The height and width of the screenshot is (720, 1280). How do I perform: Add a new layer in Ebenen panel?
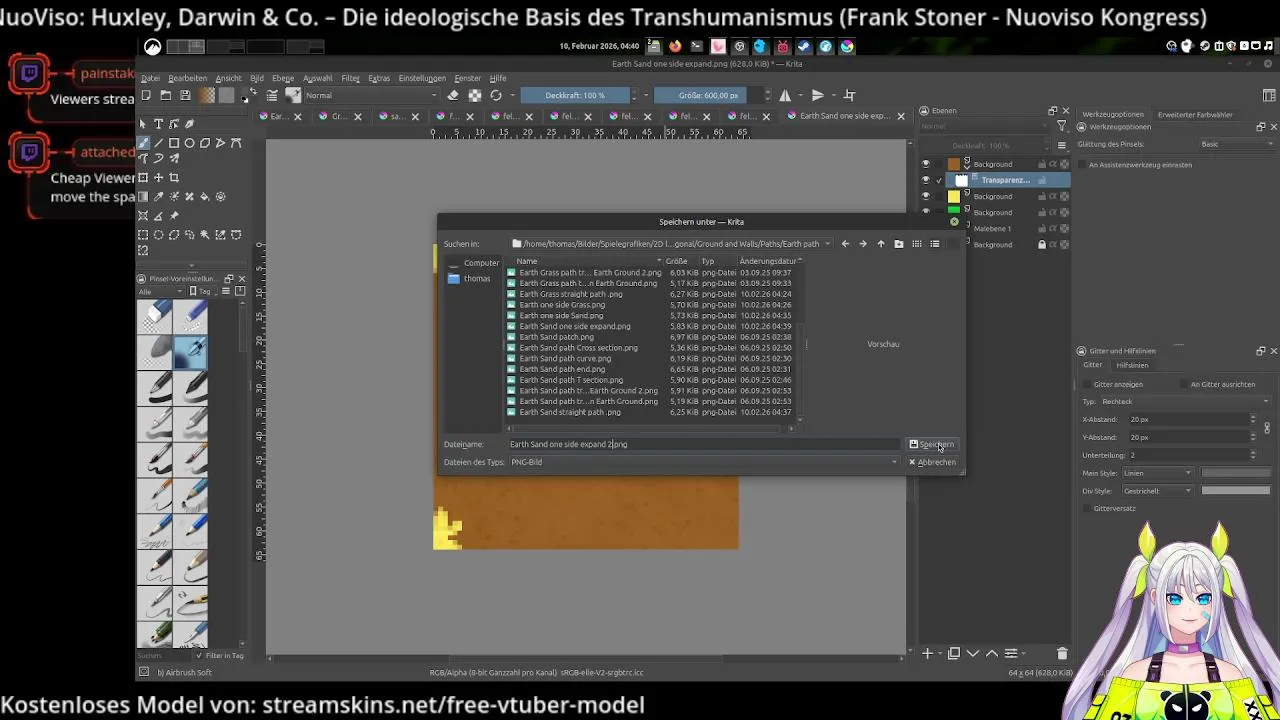[928, 653]
